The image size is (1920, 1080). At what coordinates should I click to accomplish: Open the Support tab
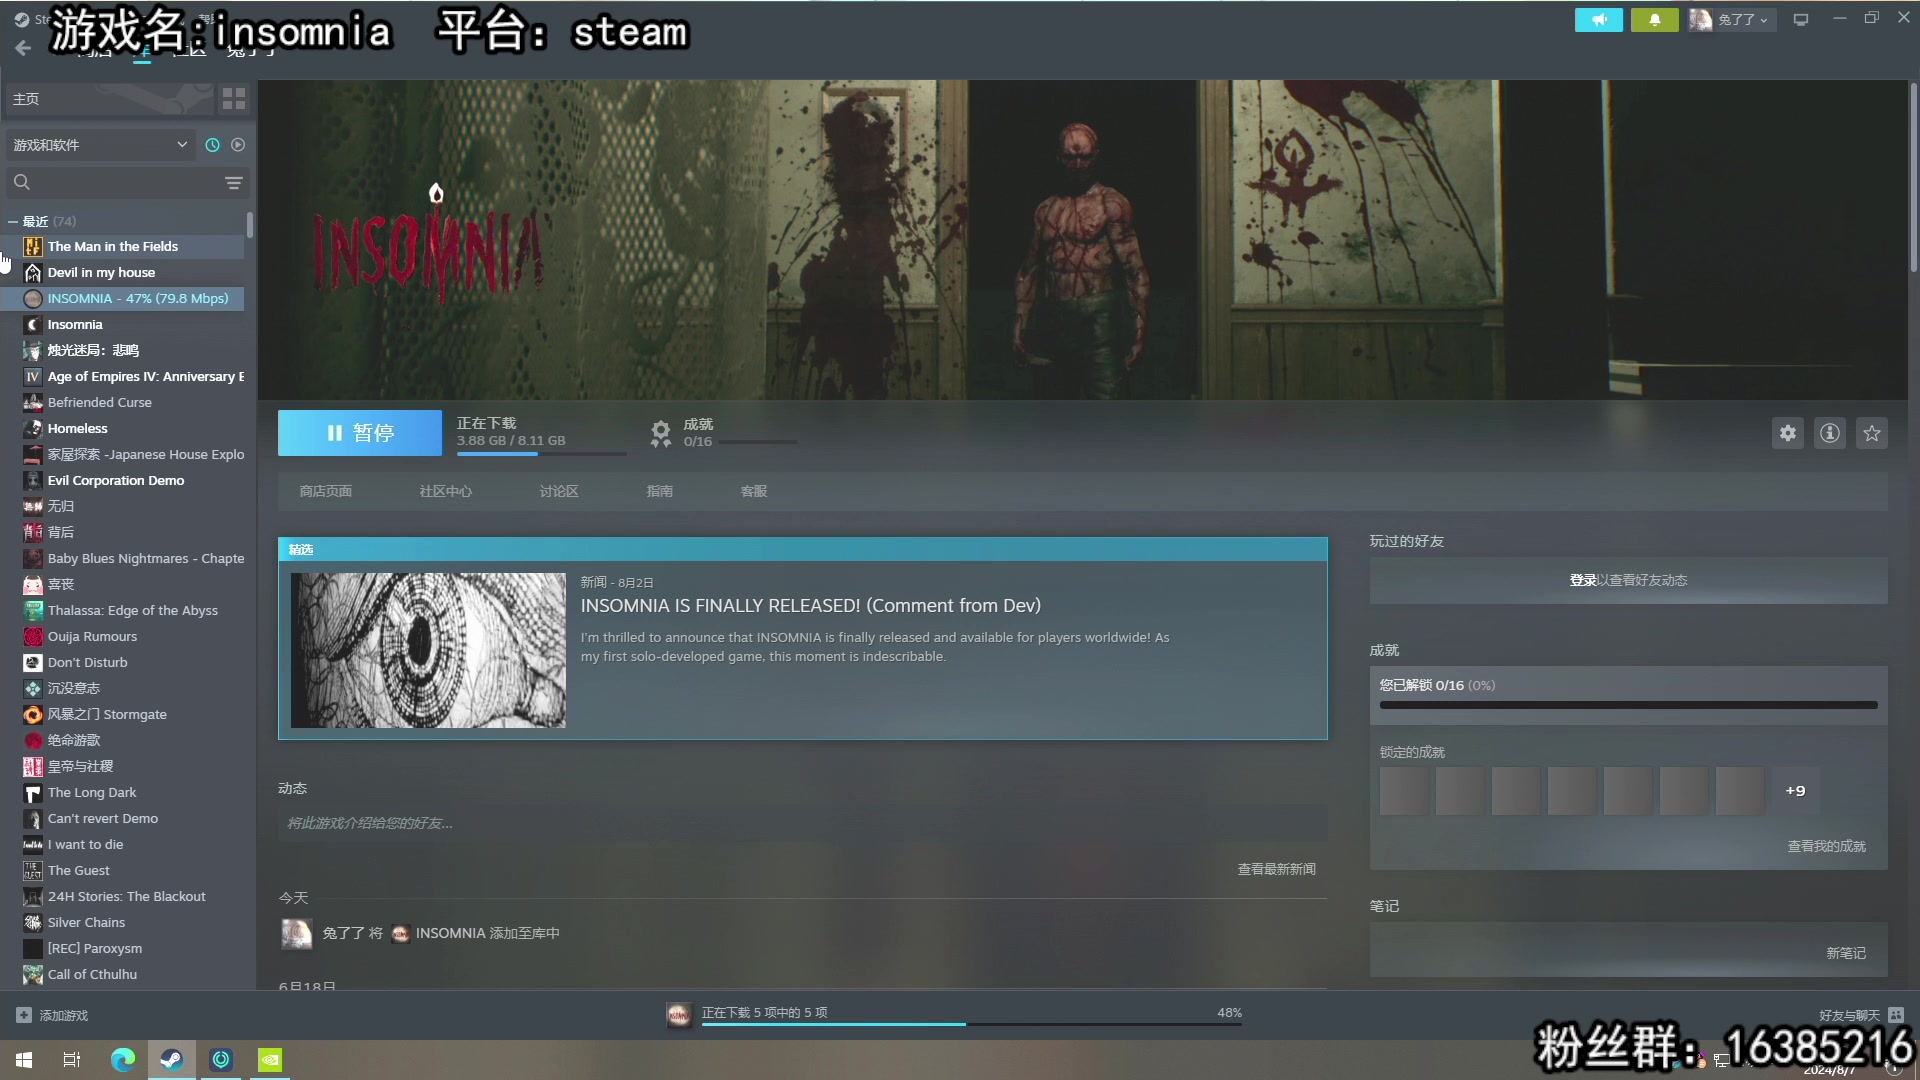coord(753,491)
